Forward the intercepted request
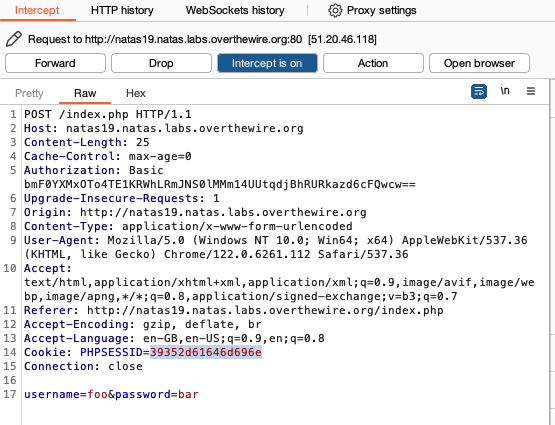 [55, 63]
